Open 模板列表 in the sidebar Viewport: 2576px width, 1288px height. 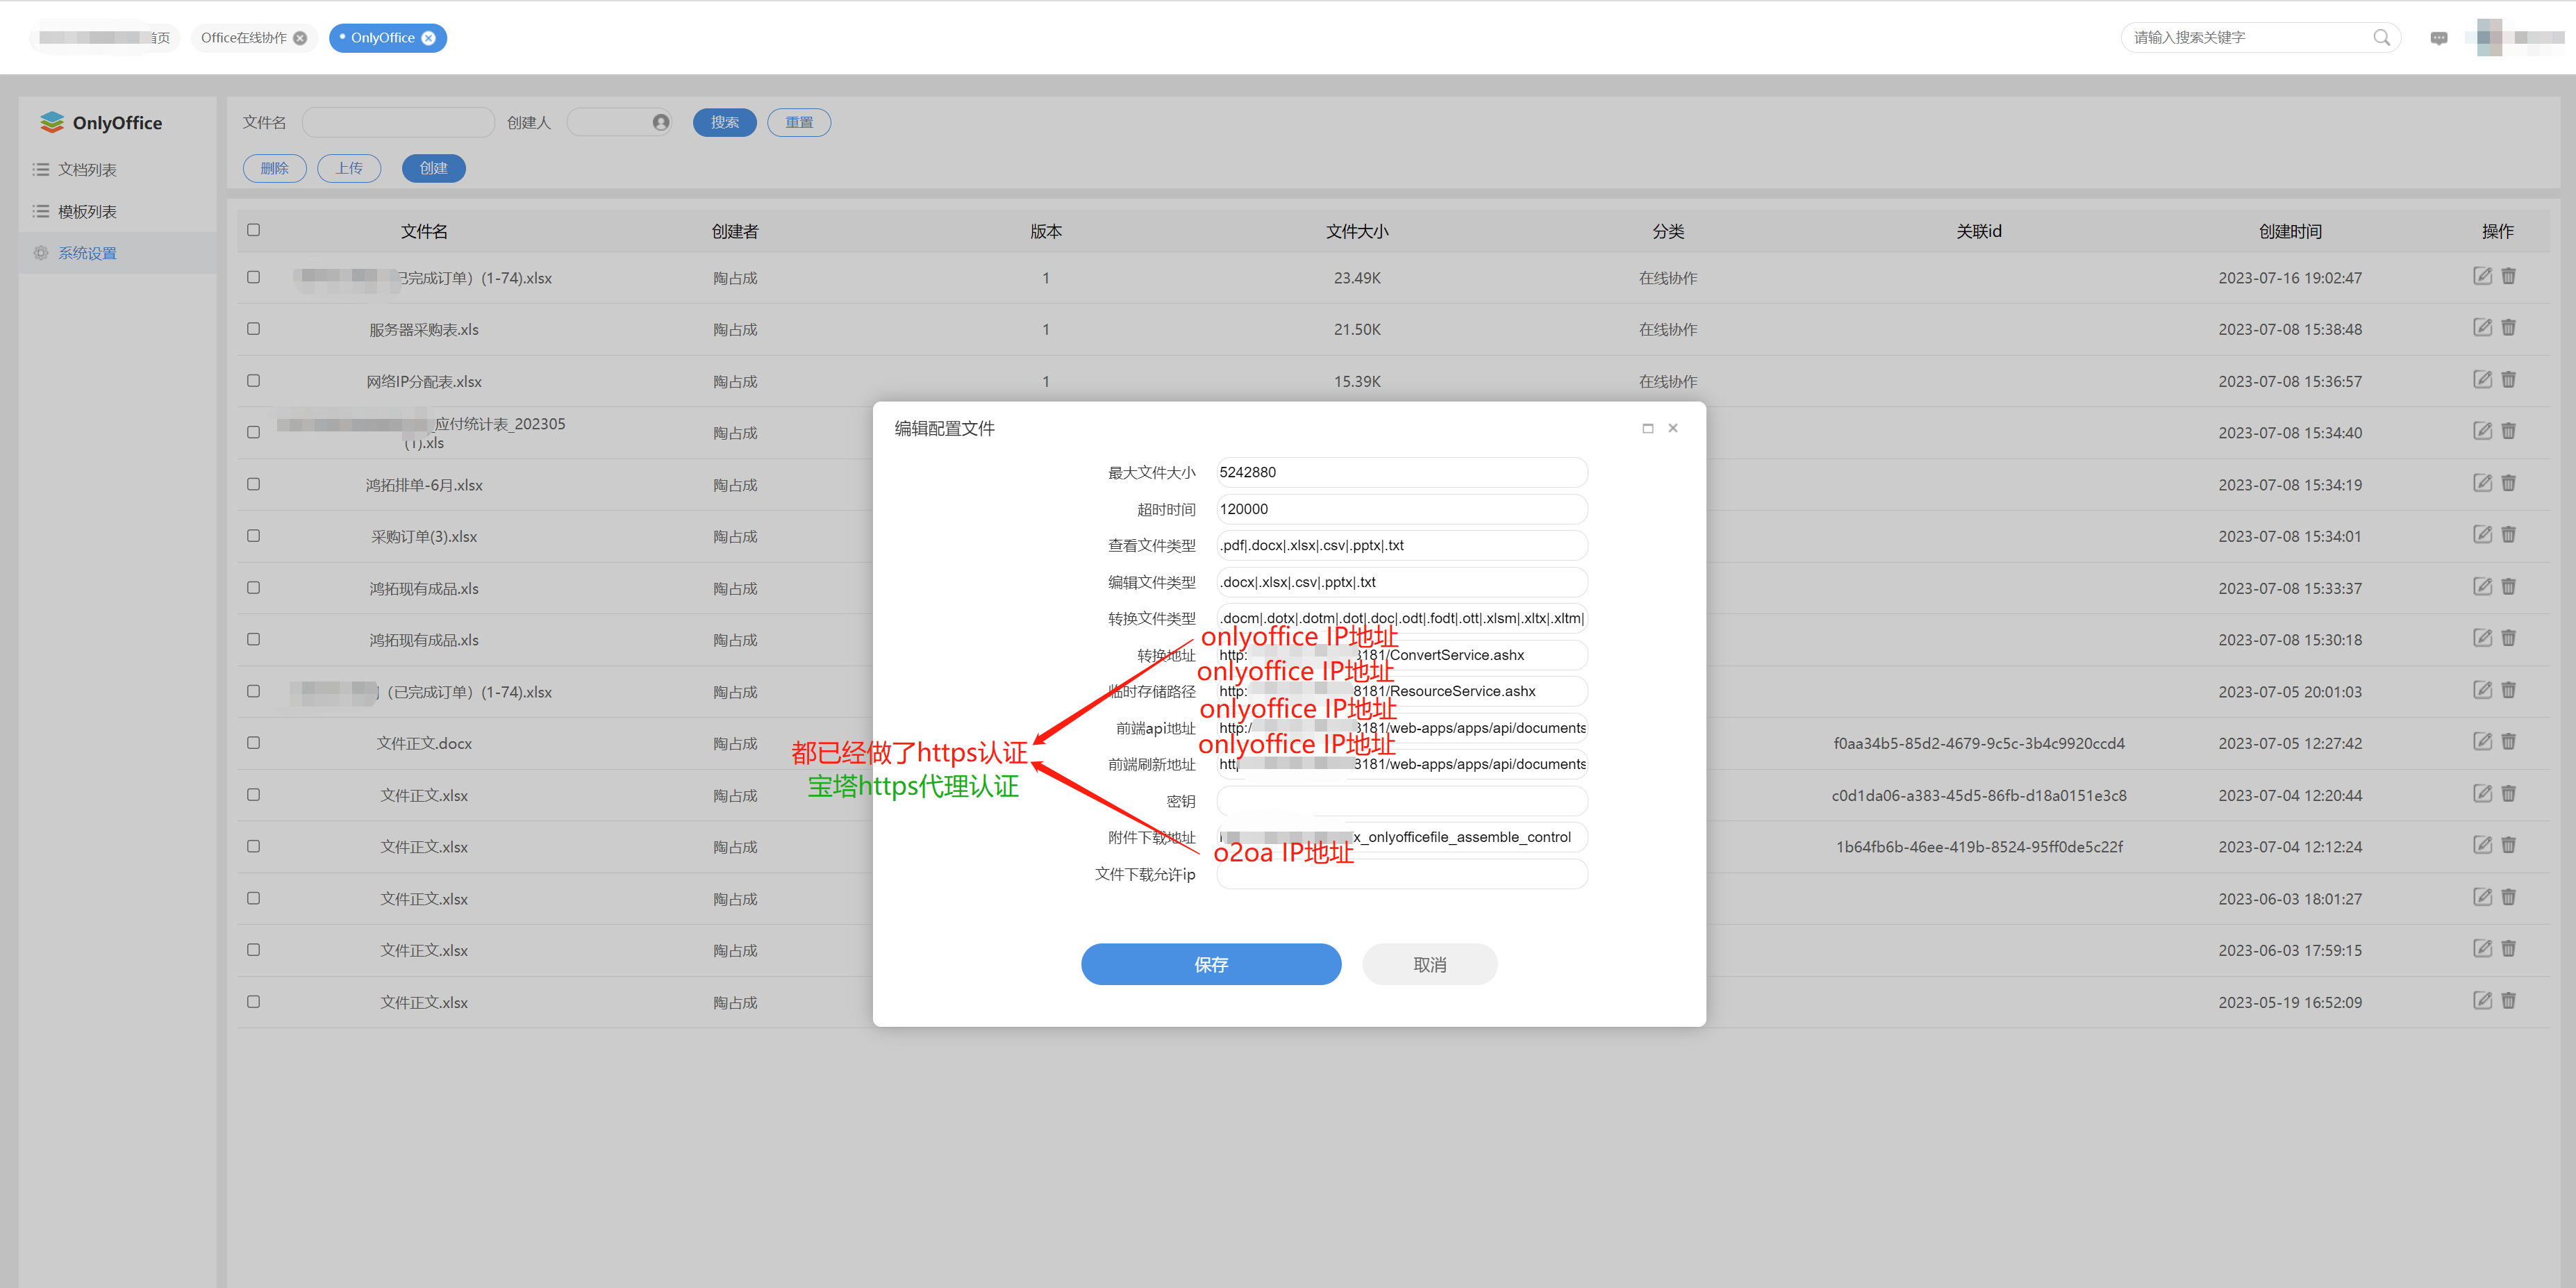click(87, 212)
